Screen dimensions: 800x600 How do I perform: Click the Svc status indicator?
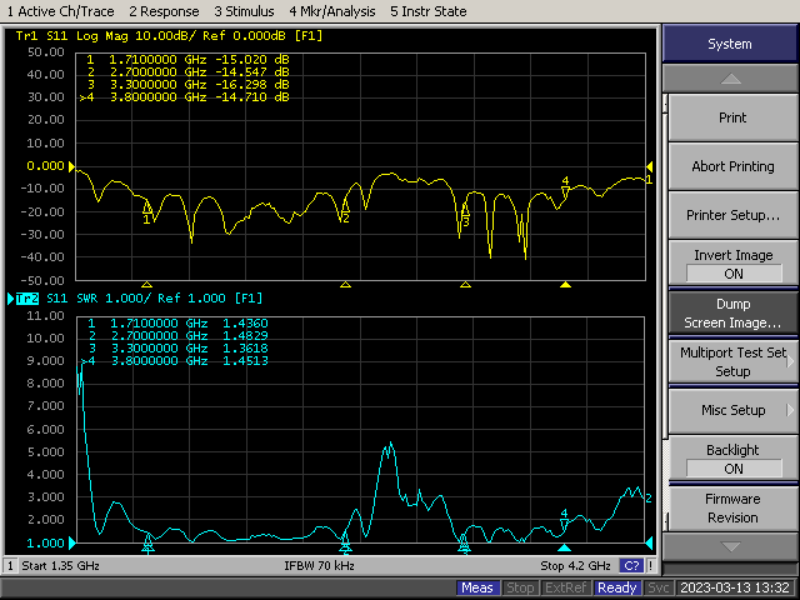click(x=658, y=588)
